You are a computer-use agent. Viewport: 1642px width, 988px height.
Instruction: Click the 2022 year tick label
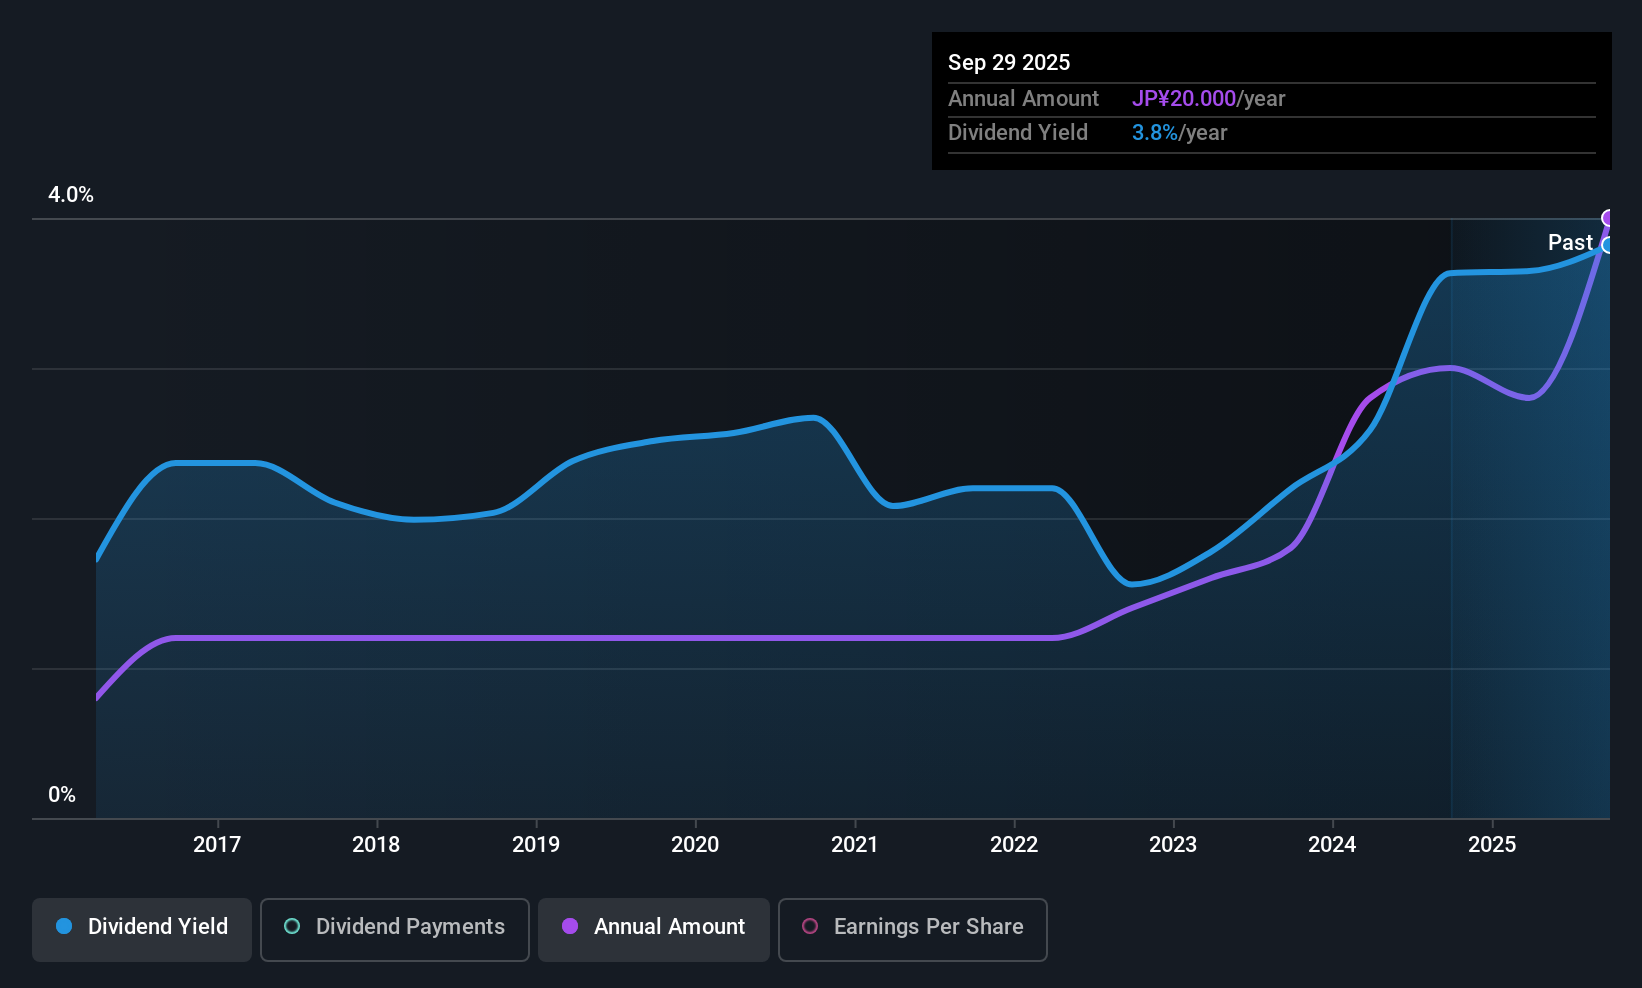(1014, 845)
